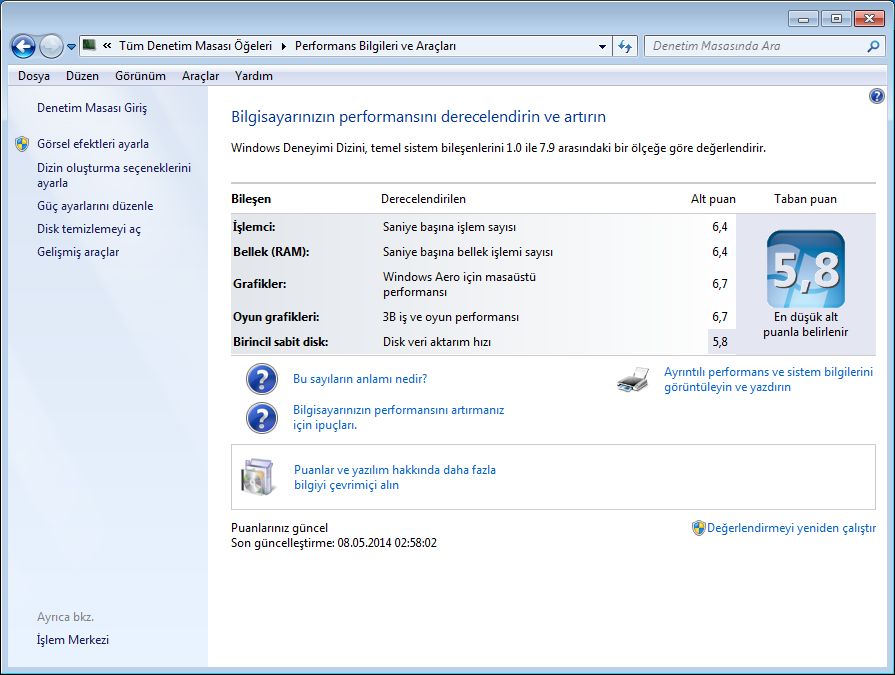895x675 pixels.
Task: Open the Yardım menu
Action: click(253, 76)
